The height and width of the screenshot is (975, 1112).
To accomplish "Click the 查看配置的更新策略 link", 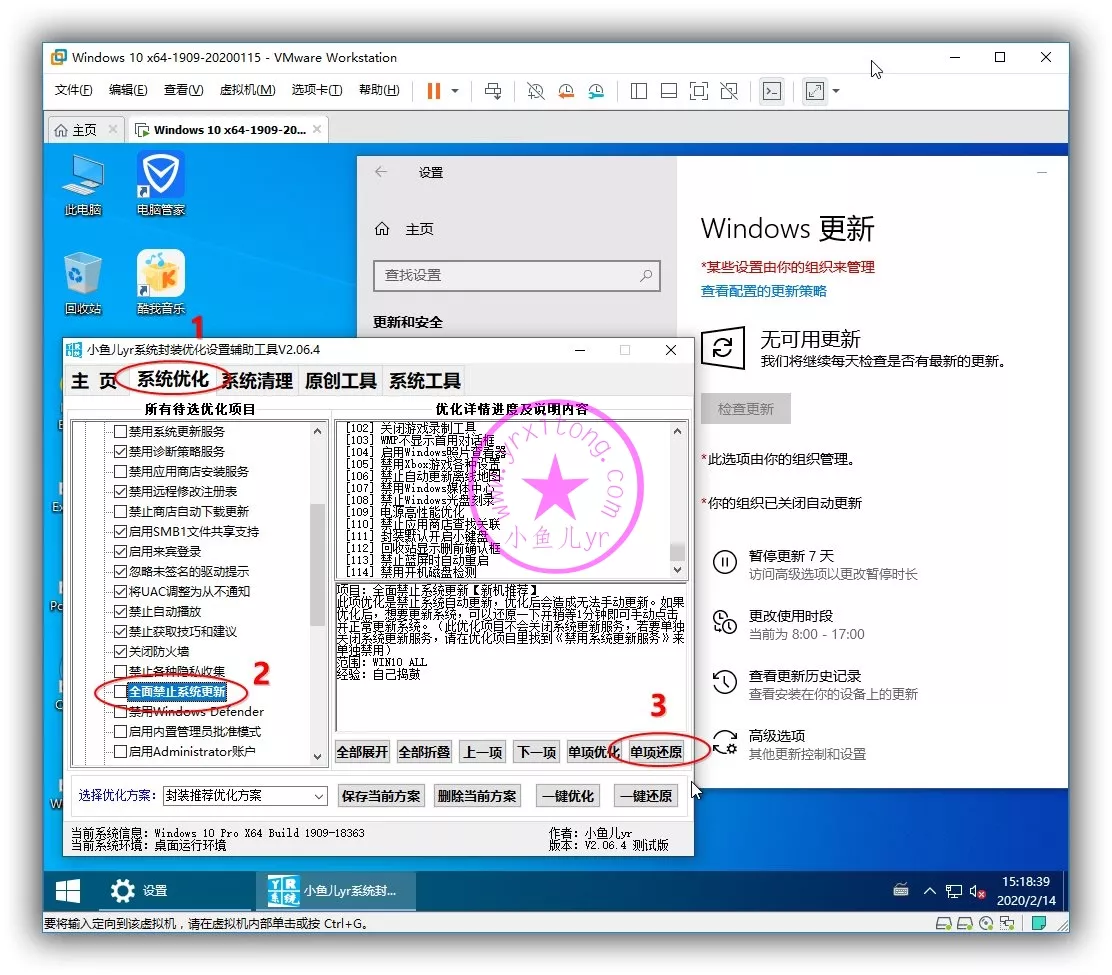I will (x=764, y=291).
